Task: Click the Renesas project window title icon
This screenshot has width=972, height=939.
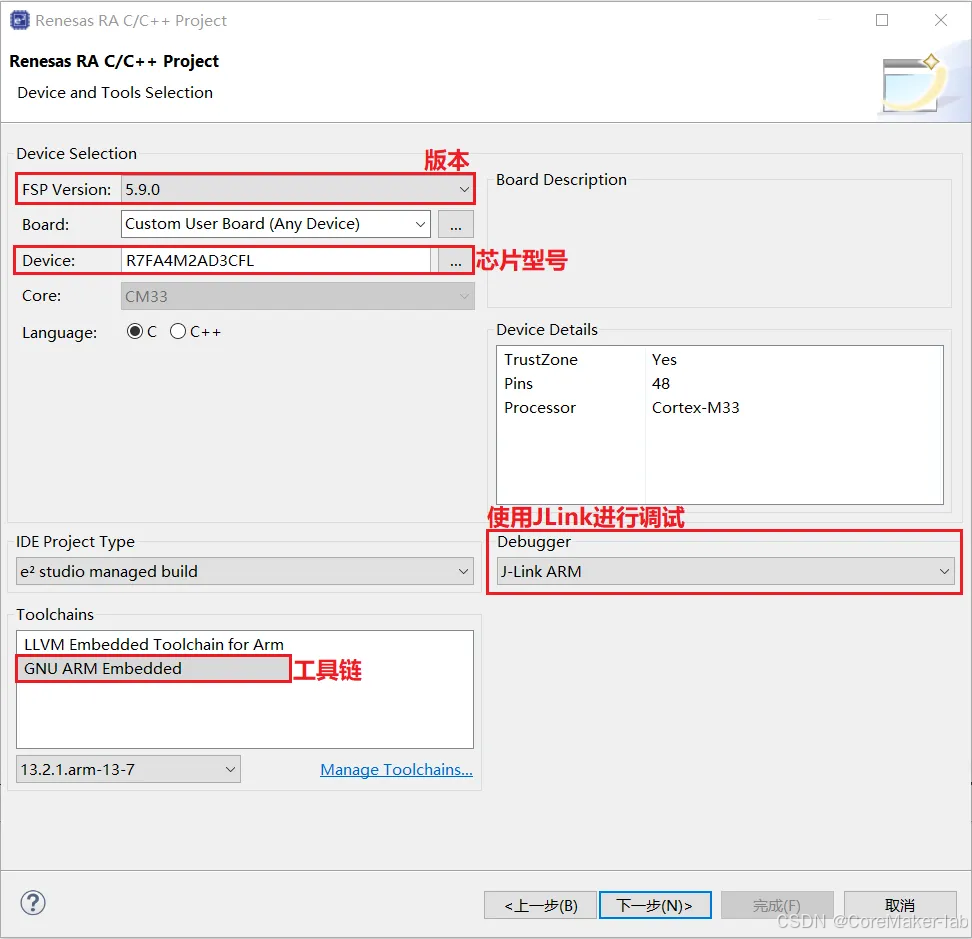Action: 19,20
